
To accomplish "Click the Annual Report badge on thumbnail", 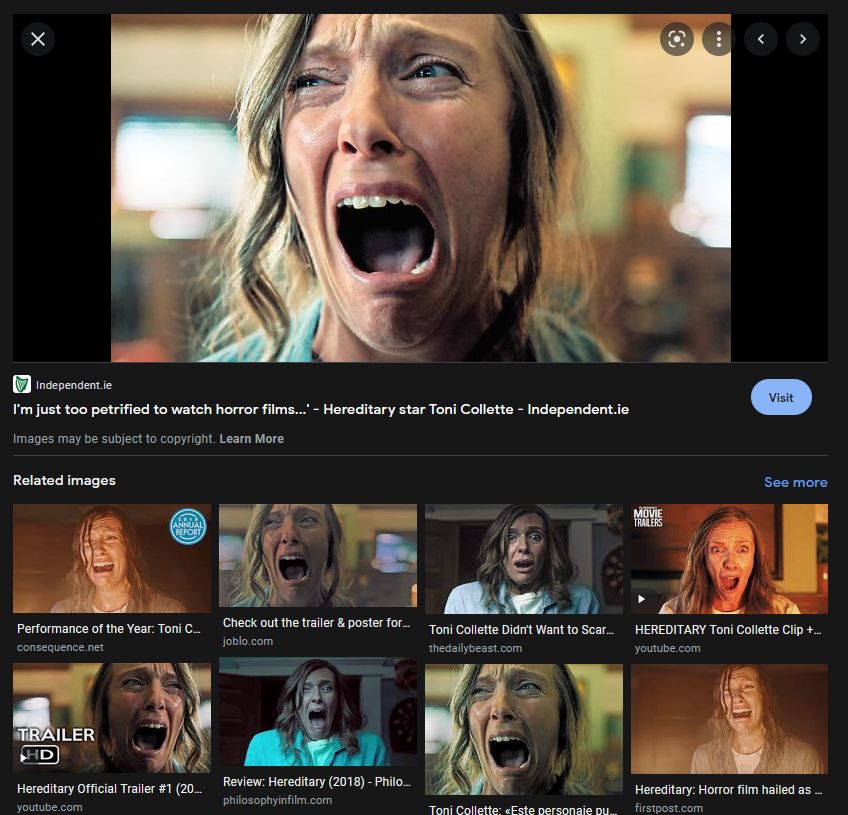I will pos(188,526).
